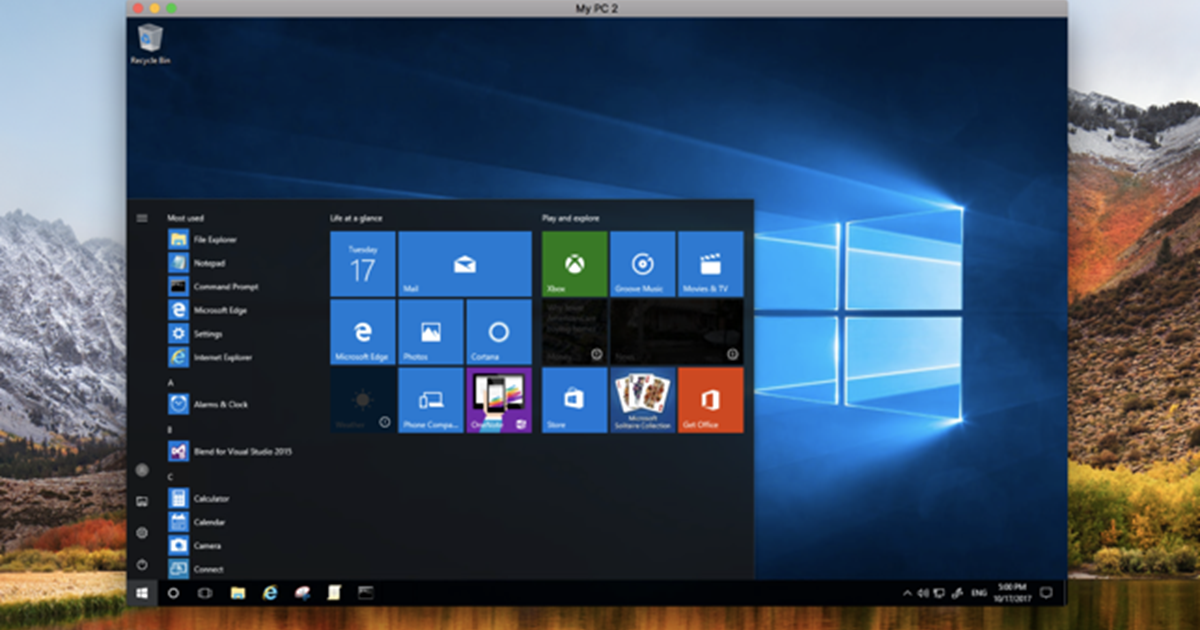Viewport: 1200px width, 630px height.
Task: Open Blend for Visual Studio 2015
Action: tap(242, 452)
